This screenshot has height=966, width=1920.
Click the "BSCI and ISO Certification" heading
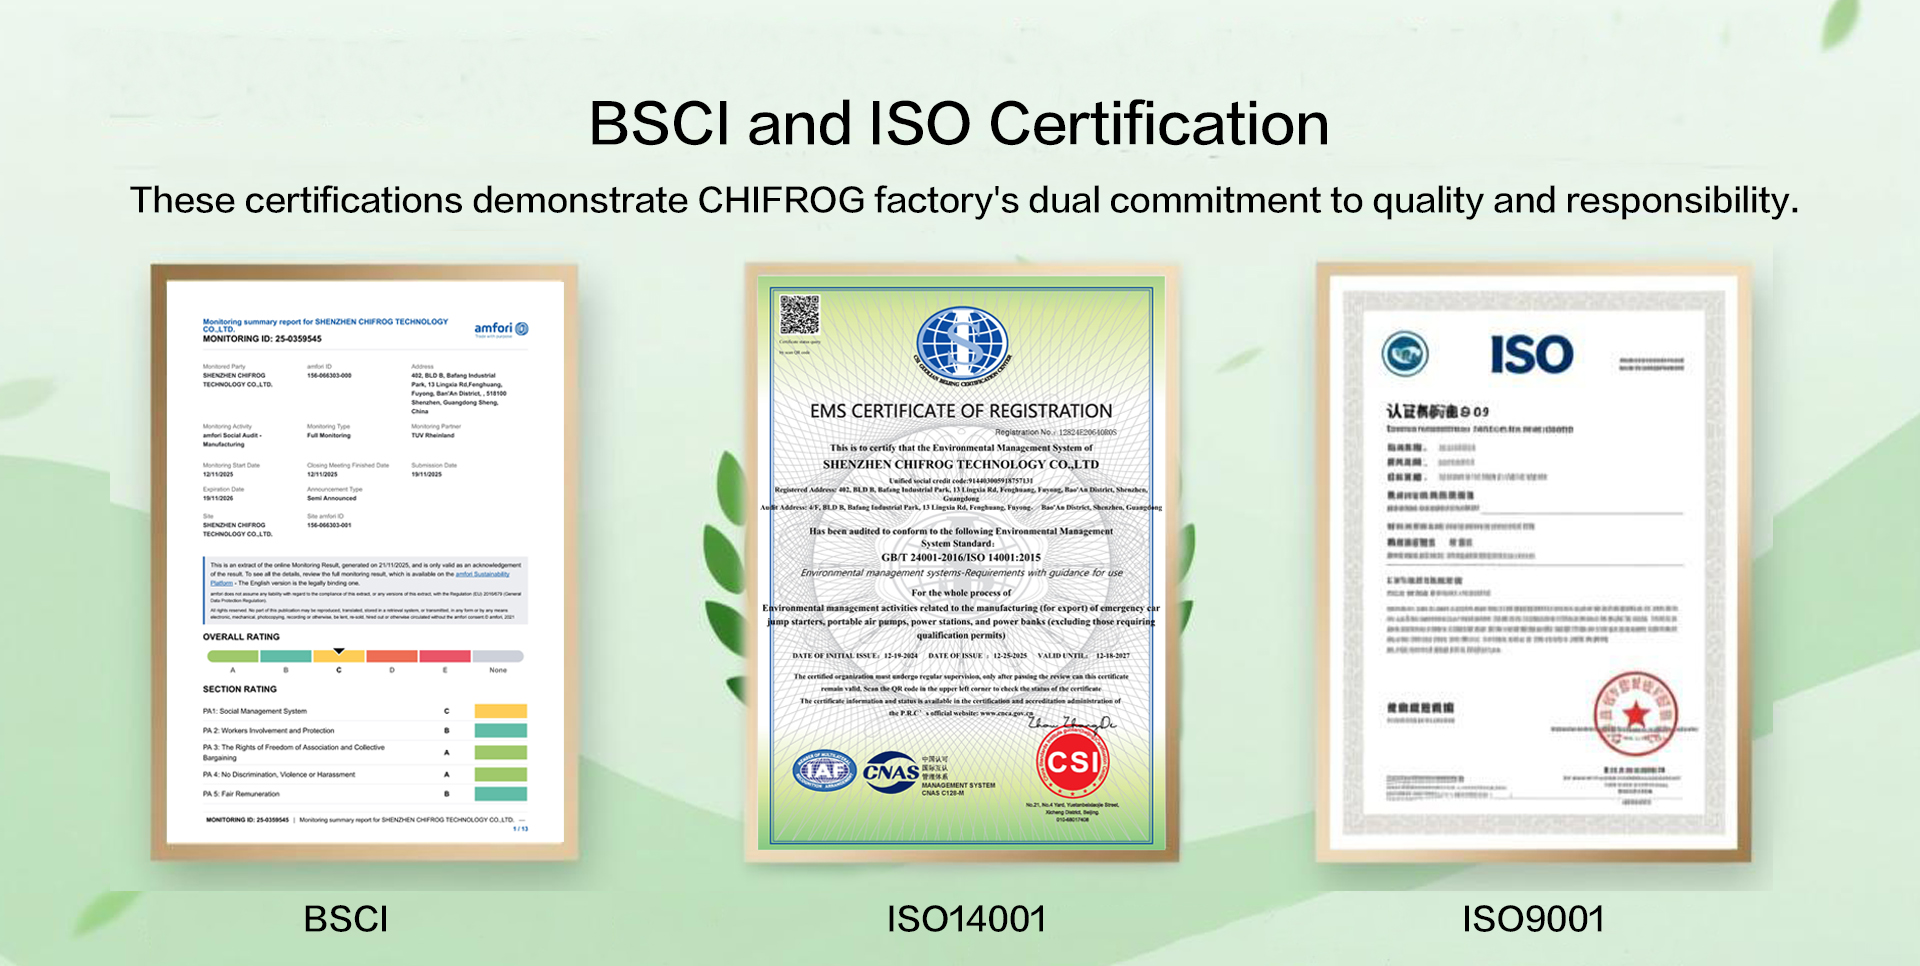959,124
